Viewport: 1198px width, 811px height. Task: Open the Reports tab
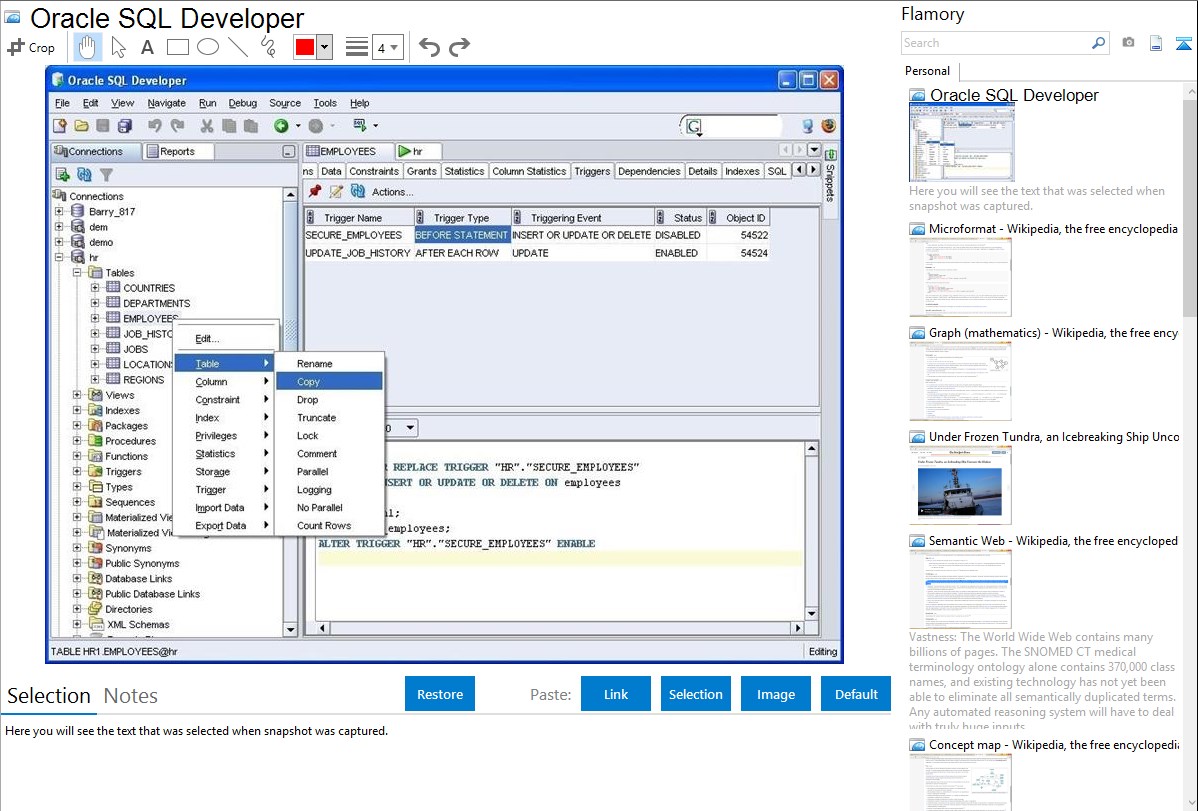[x=177, y=151]
